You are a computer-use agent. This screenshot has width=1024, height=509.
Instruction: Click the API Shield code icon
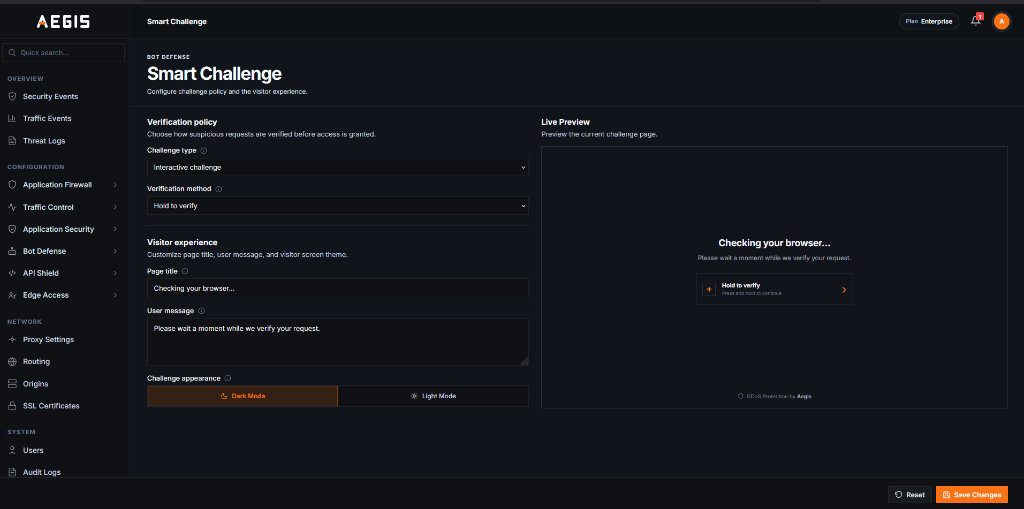point(12,273)
